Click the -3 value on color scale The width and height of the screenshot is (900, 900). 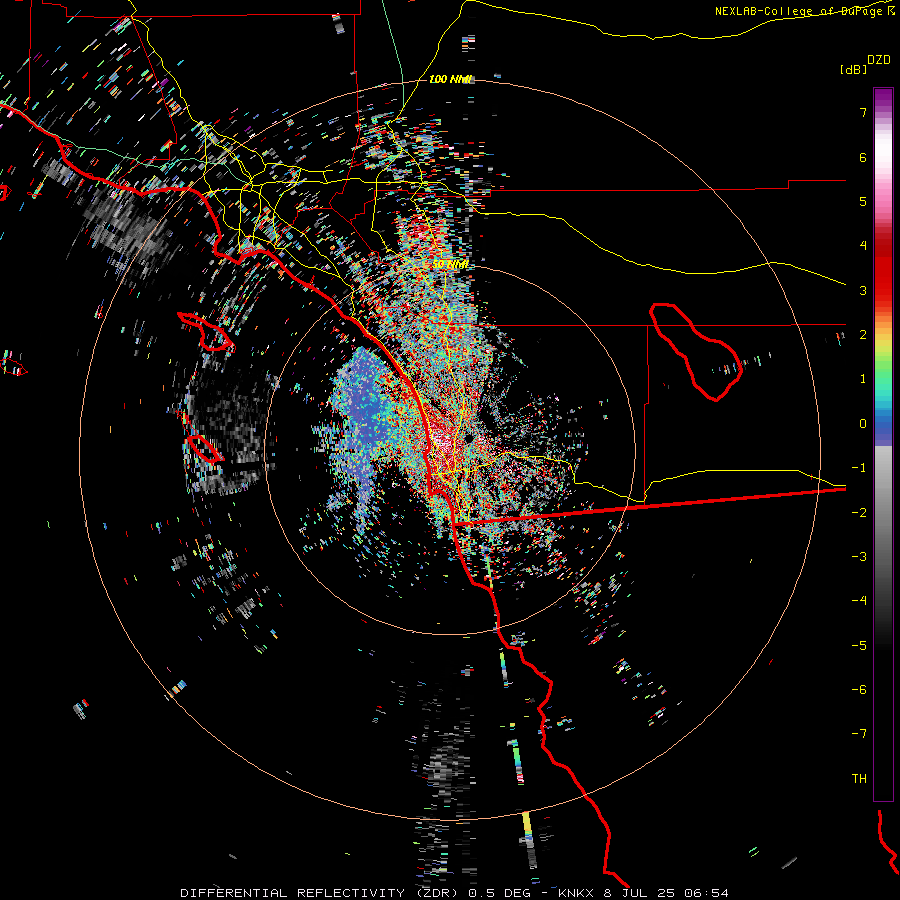click(x=859, y=557)
